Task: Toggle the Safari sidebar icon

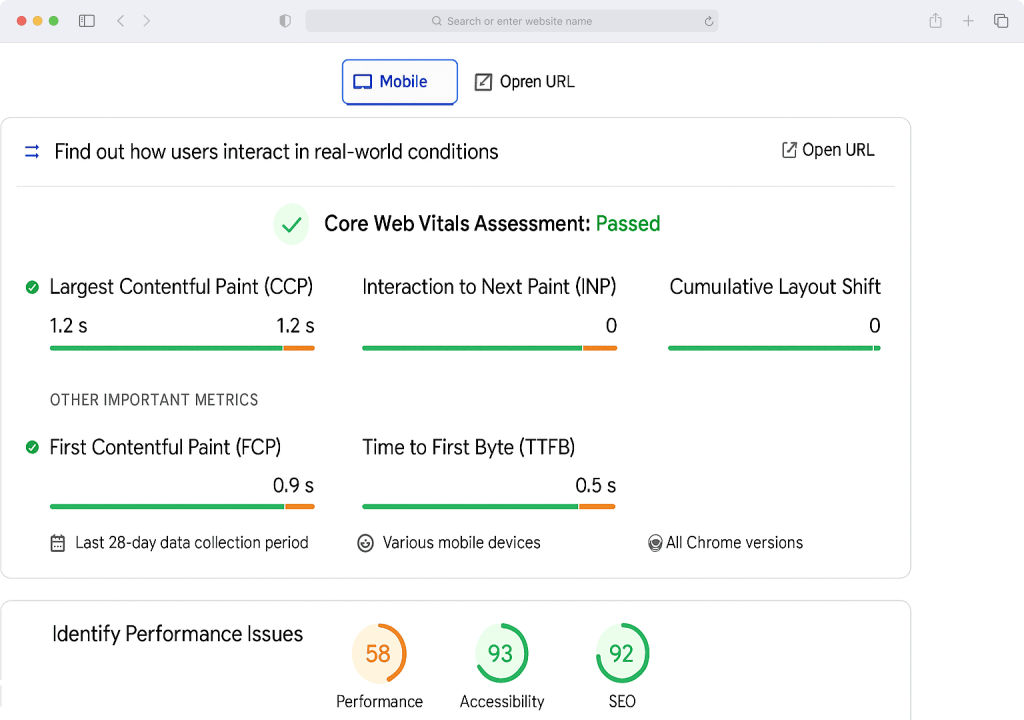Action: tap(86, 21)
